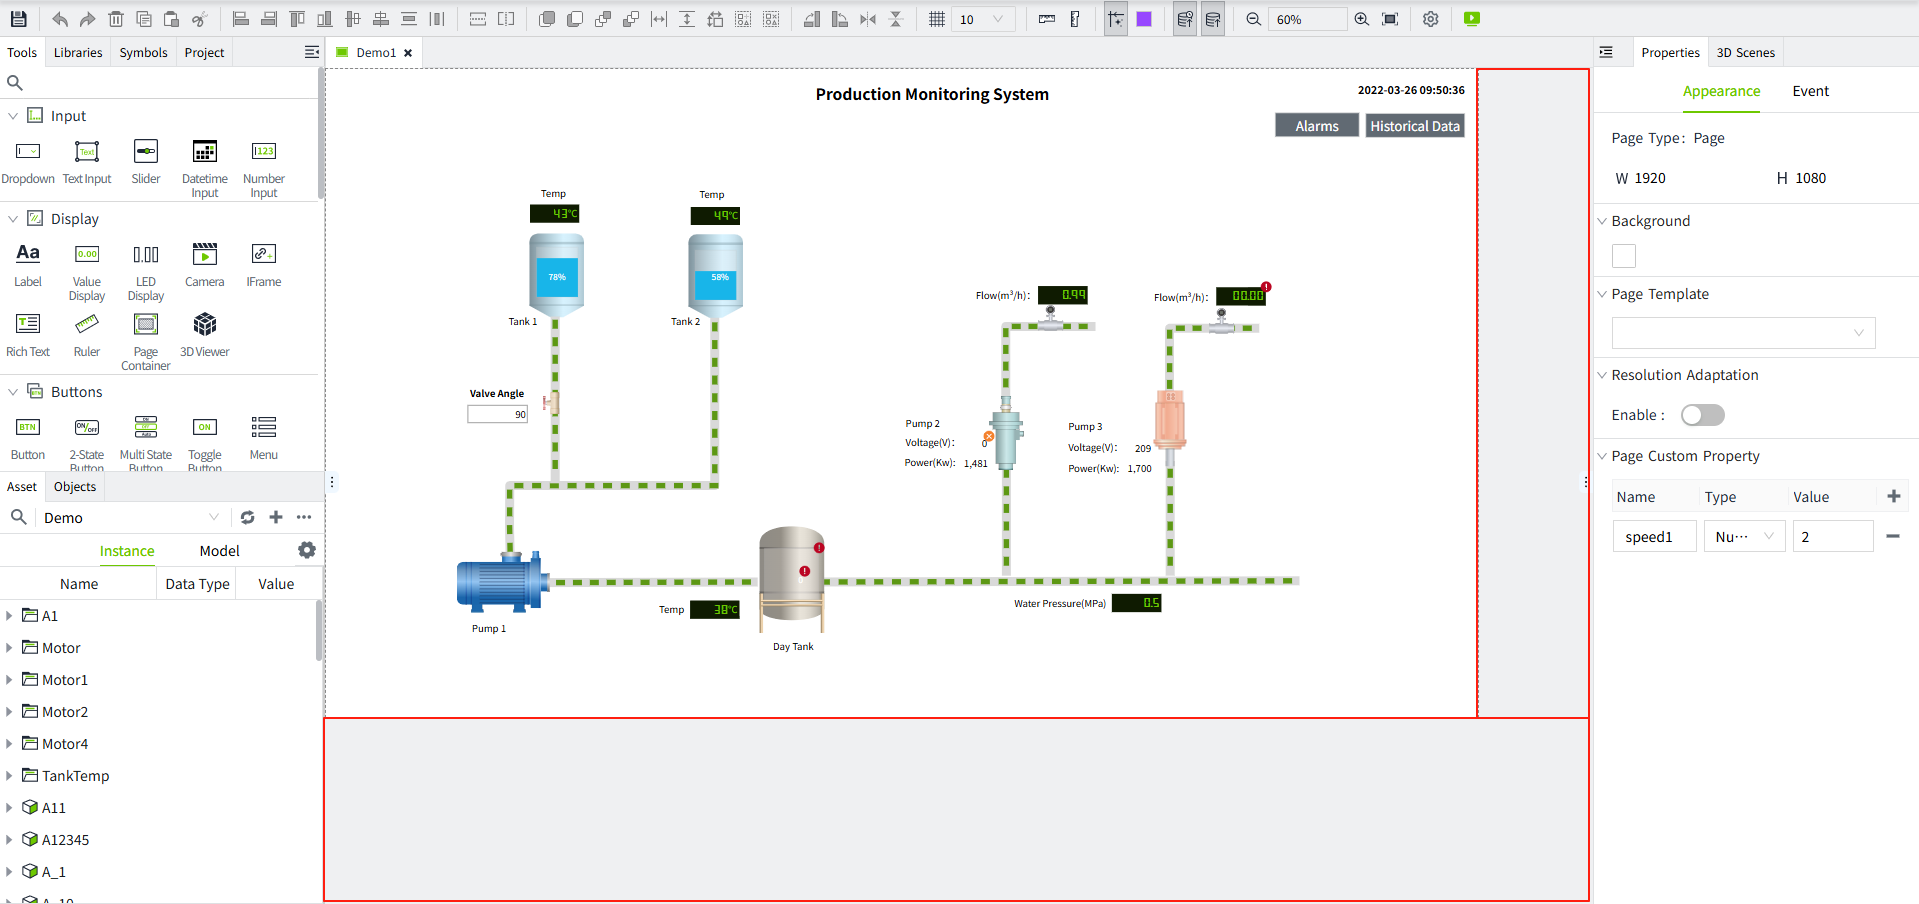Run the project preview with green play icon
Image resolution: width=1919 pixels, height=904 pixels.
(x=1471, y=19)
